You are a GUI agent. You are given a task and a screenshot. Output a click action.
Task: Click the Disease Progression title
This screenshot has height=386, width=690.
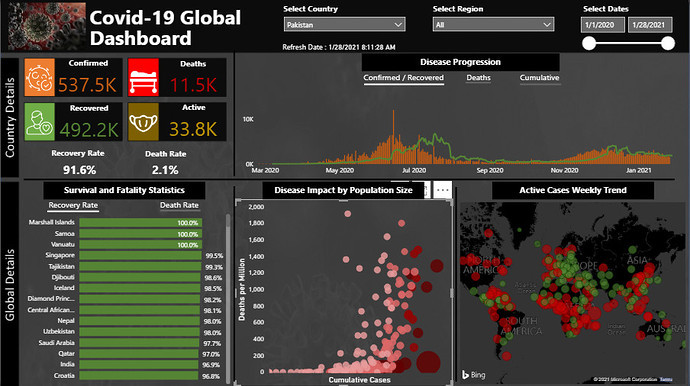460,62
